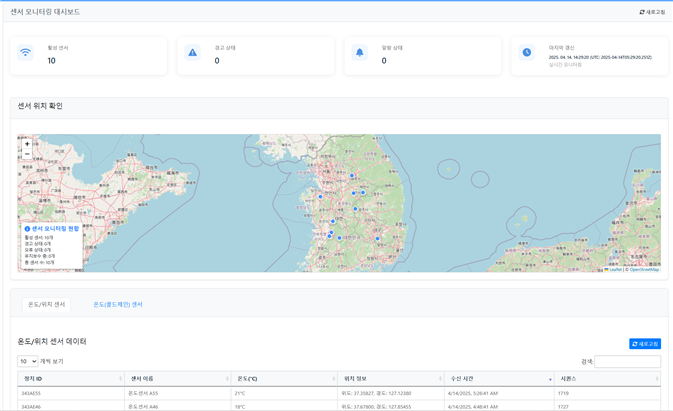Click the bell icon on 알림 상태 card
The height and width of the screenshot is (411, 673).
click(360, 53)
